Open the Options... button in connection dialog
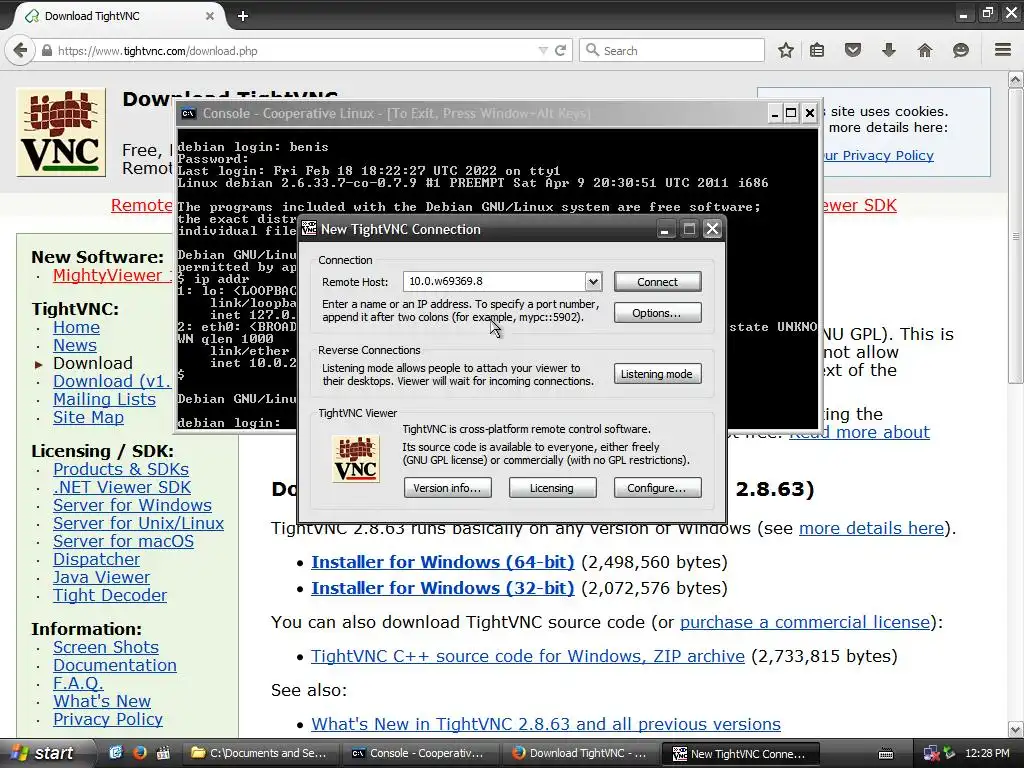 click(658, 313)
